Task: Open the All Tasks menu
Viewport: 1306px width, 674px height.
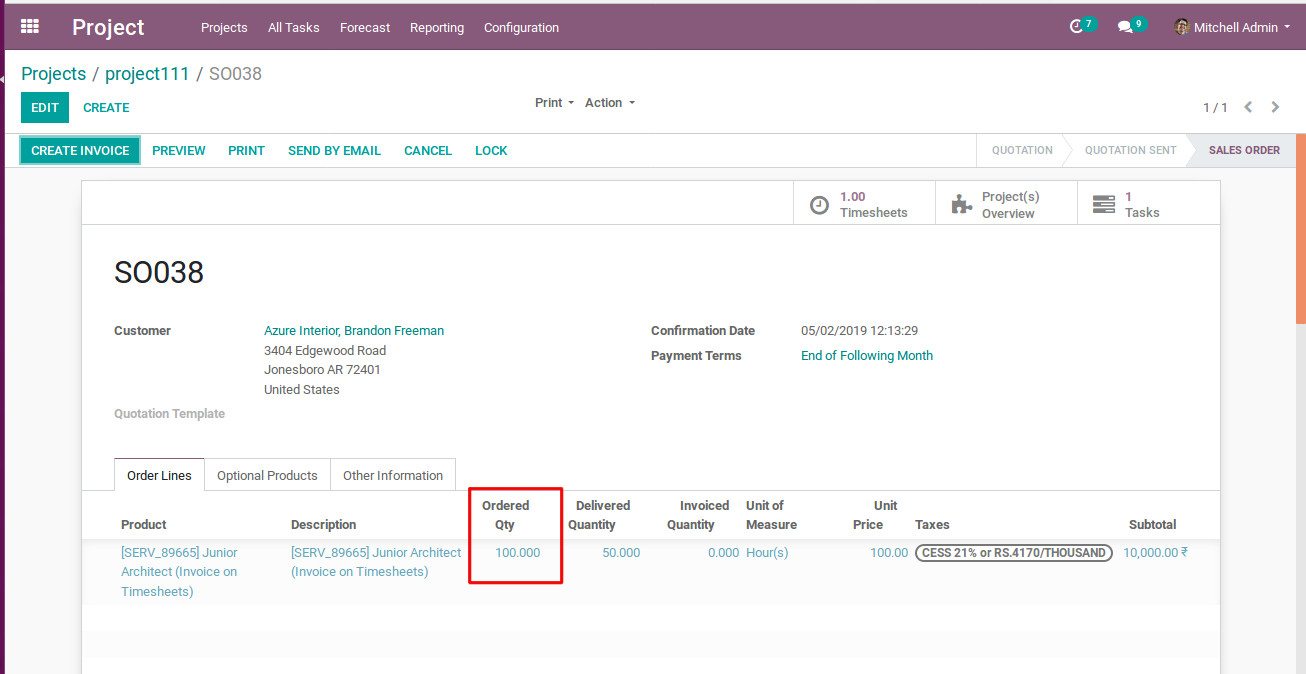Action: click(x=294, y=27)
